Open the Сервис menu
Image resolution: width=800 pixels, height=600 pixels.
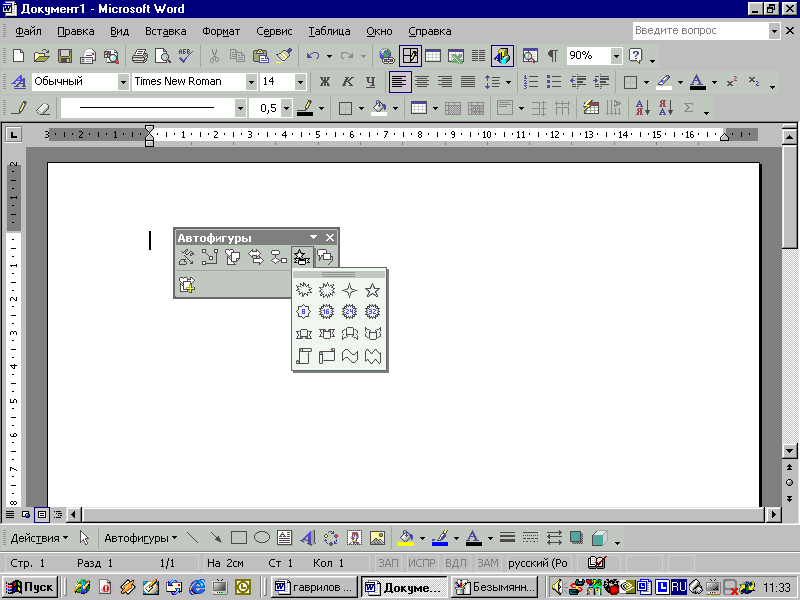(274, 31)
